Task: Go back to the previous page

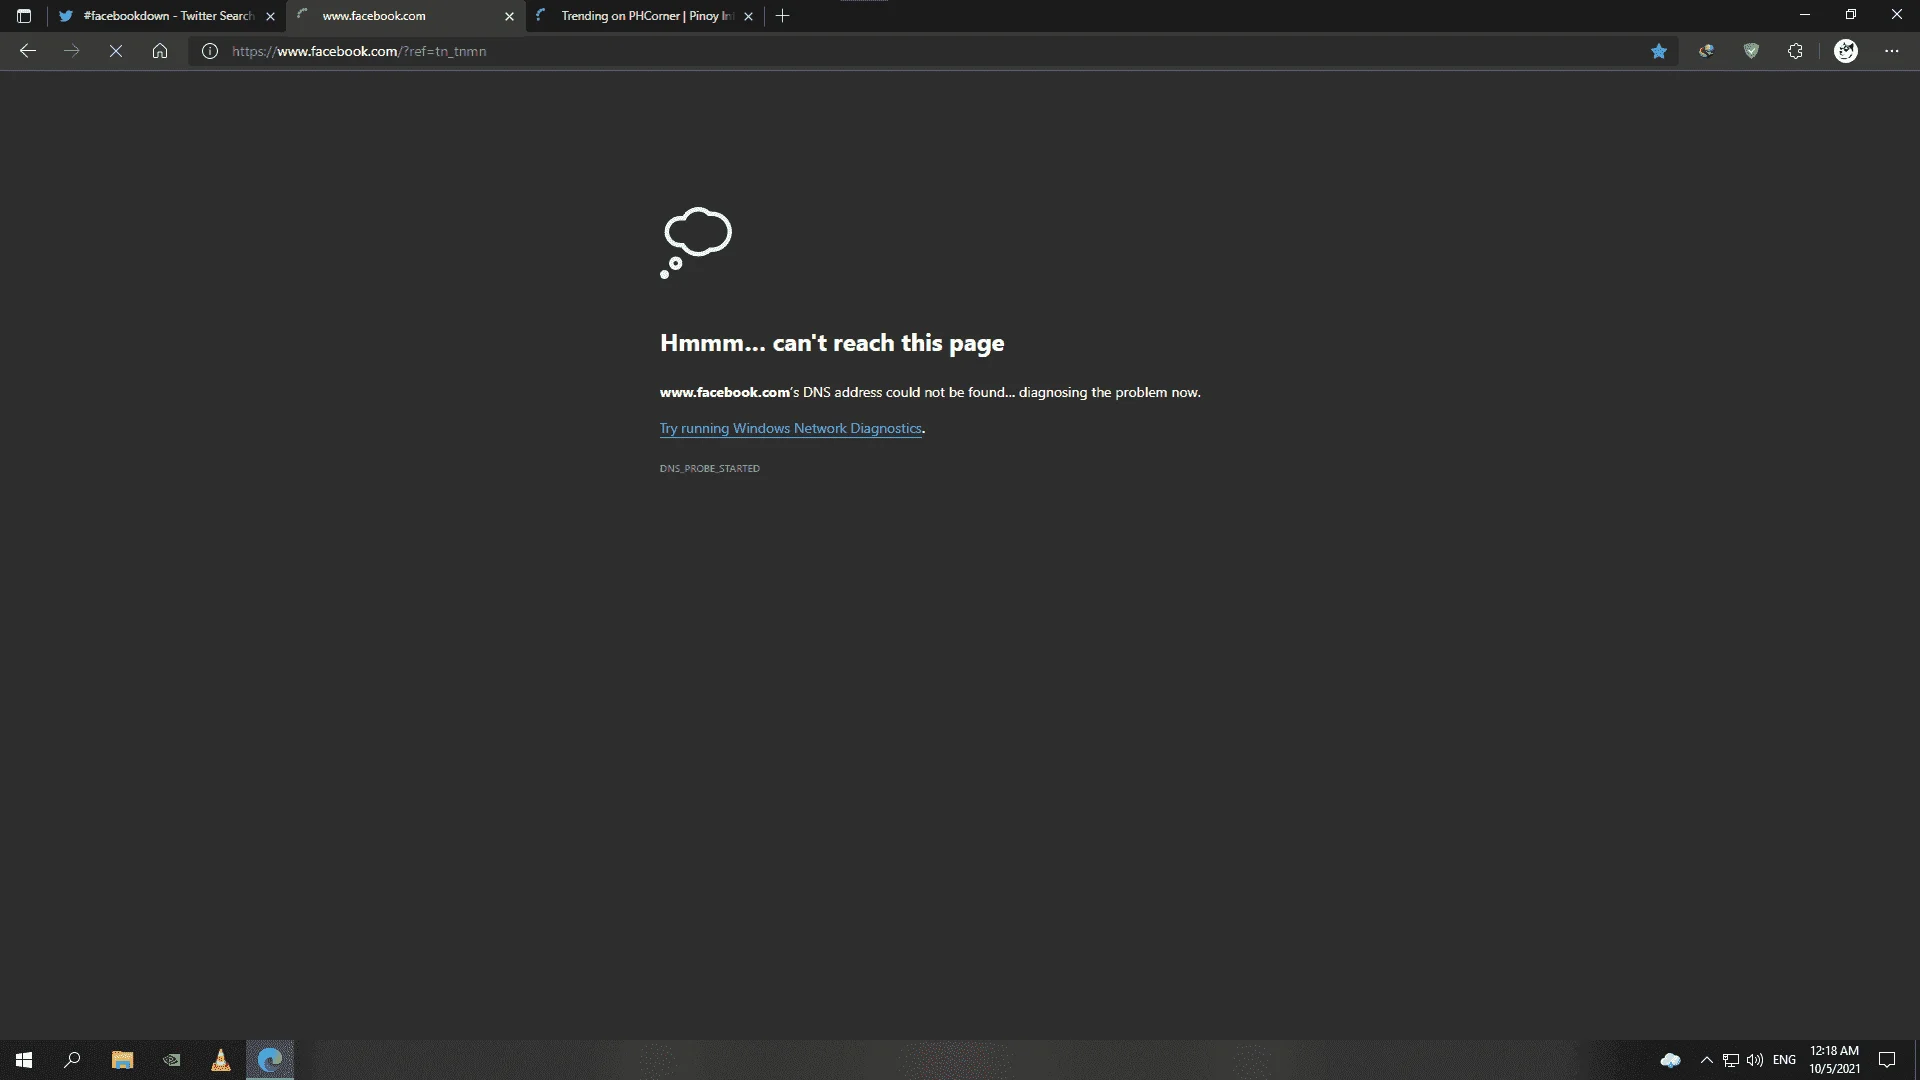Action: (28, 51)
